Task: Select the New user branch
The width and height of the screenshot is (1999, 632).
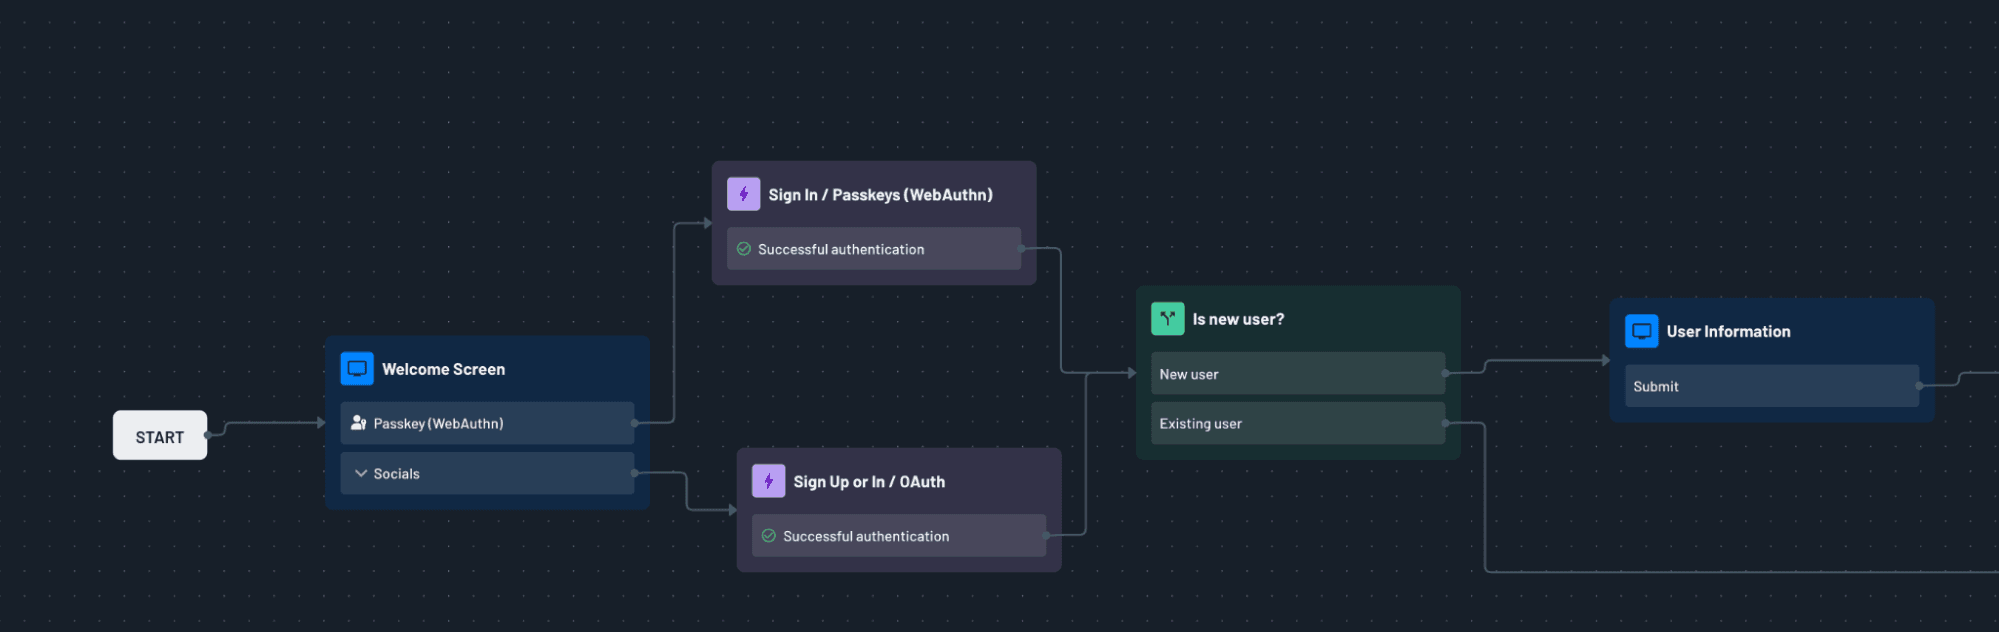Action: (1297, 374)
